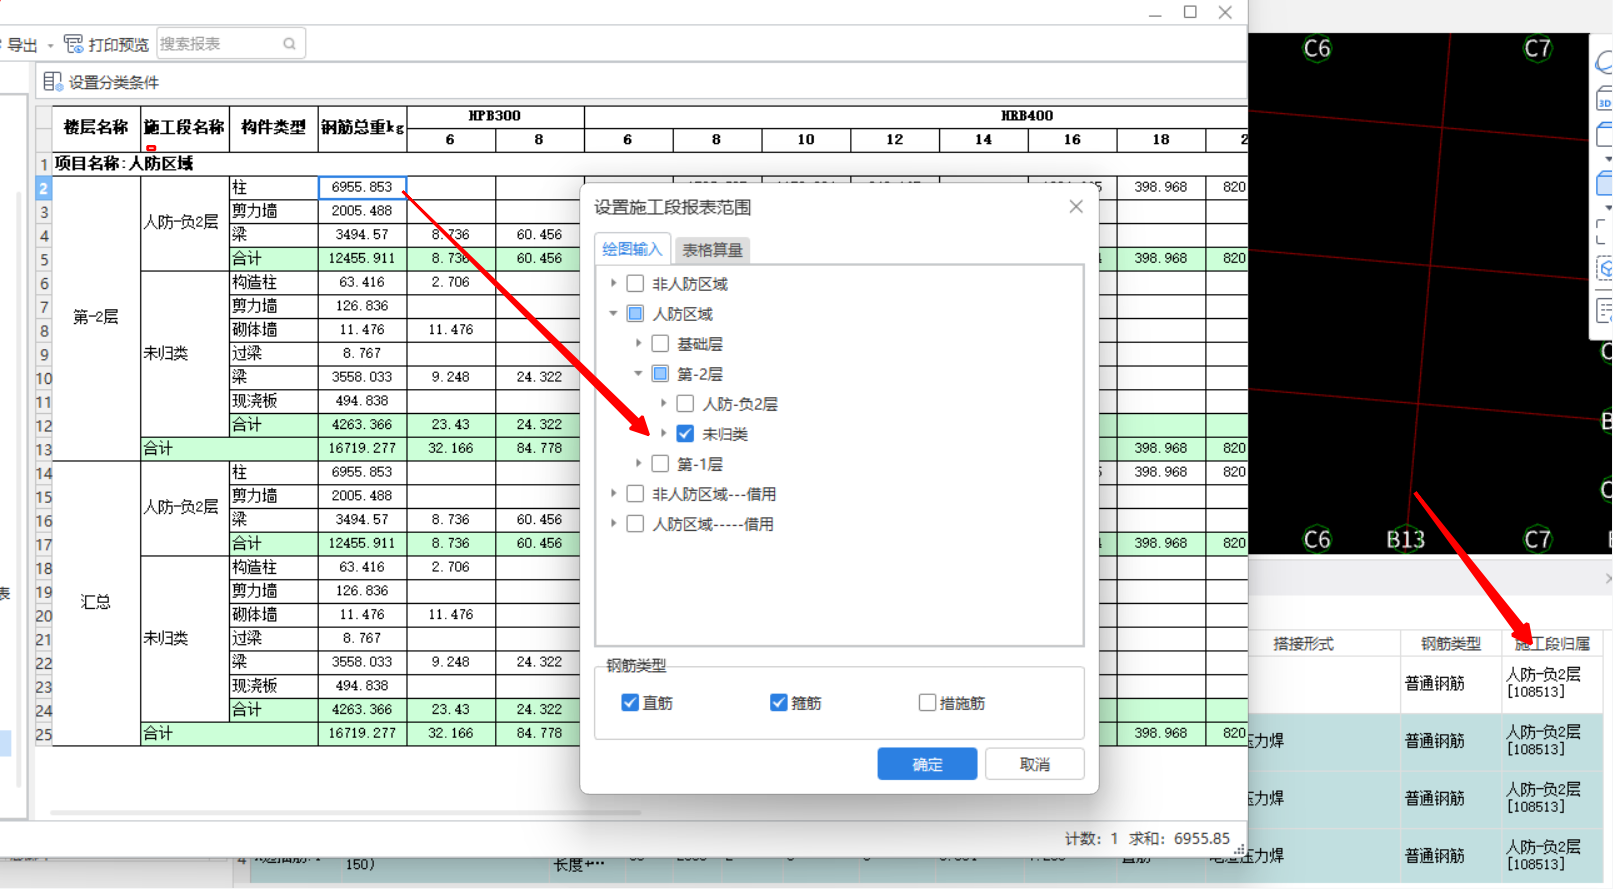Click the 导出 export button
This screenshot has width=1613, height=889.
20,45
